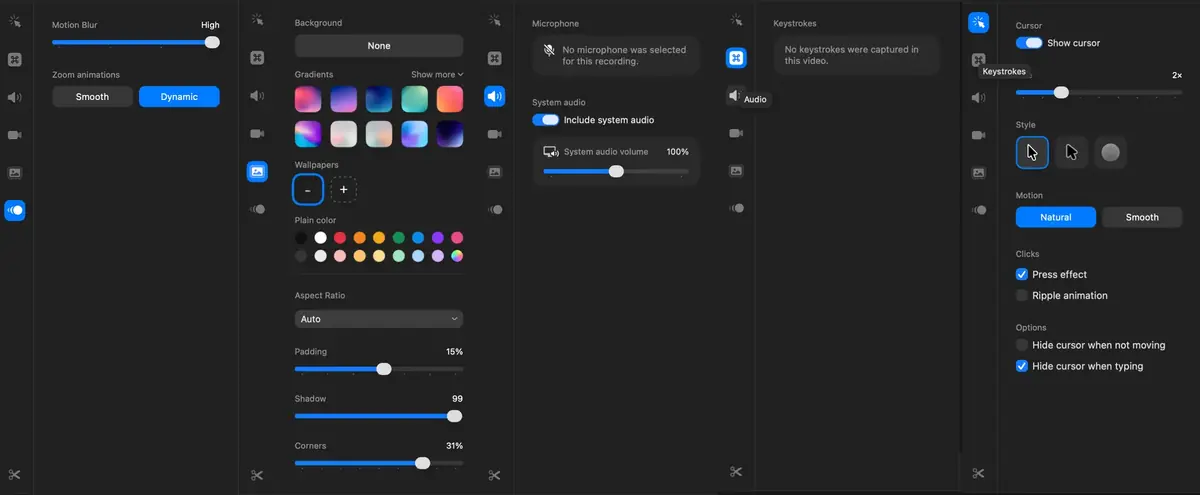Click the motion icon in the Cursor panel sidebar
Viewport: 1200px width, 495px height.
pos(979,210)
